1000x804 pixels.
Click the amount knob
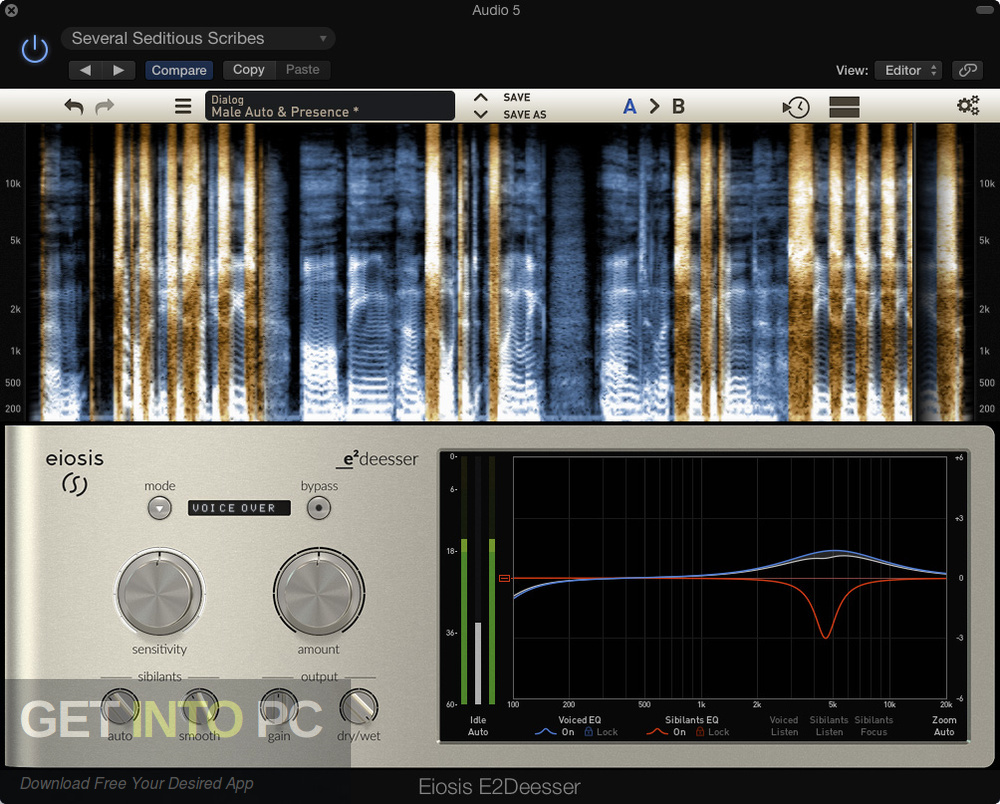coord(318,592)
